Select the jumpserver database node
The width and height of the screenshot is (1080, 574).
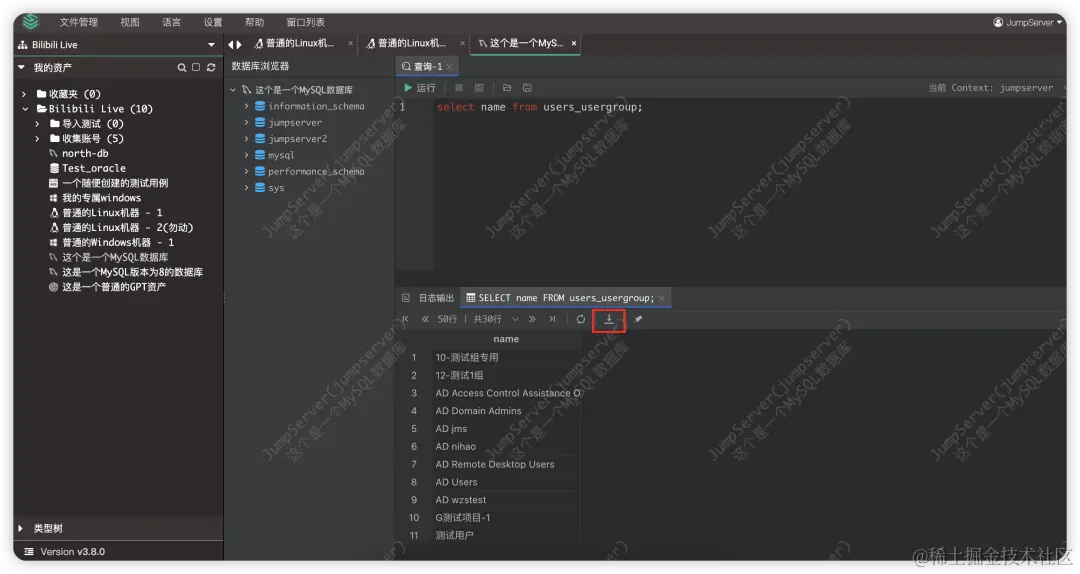click(295, 123)
